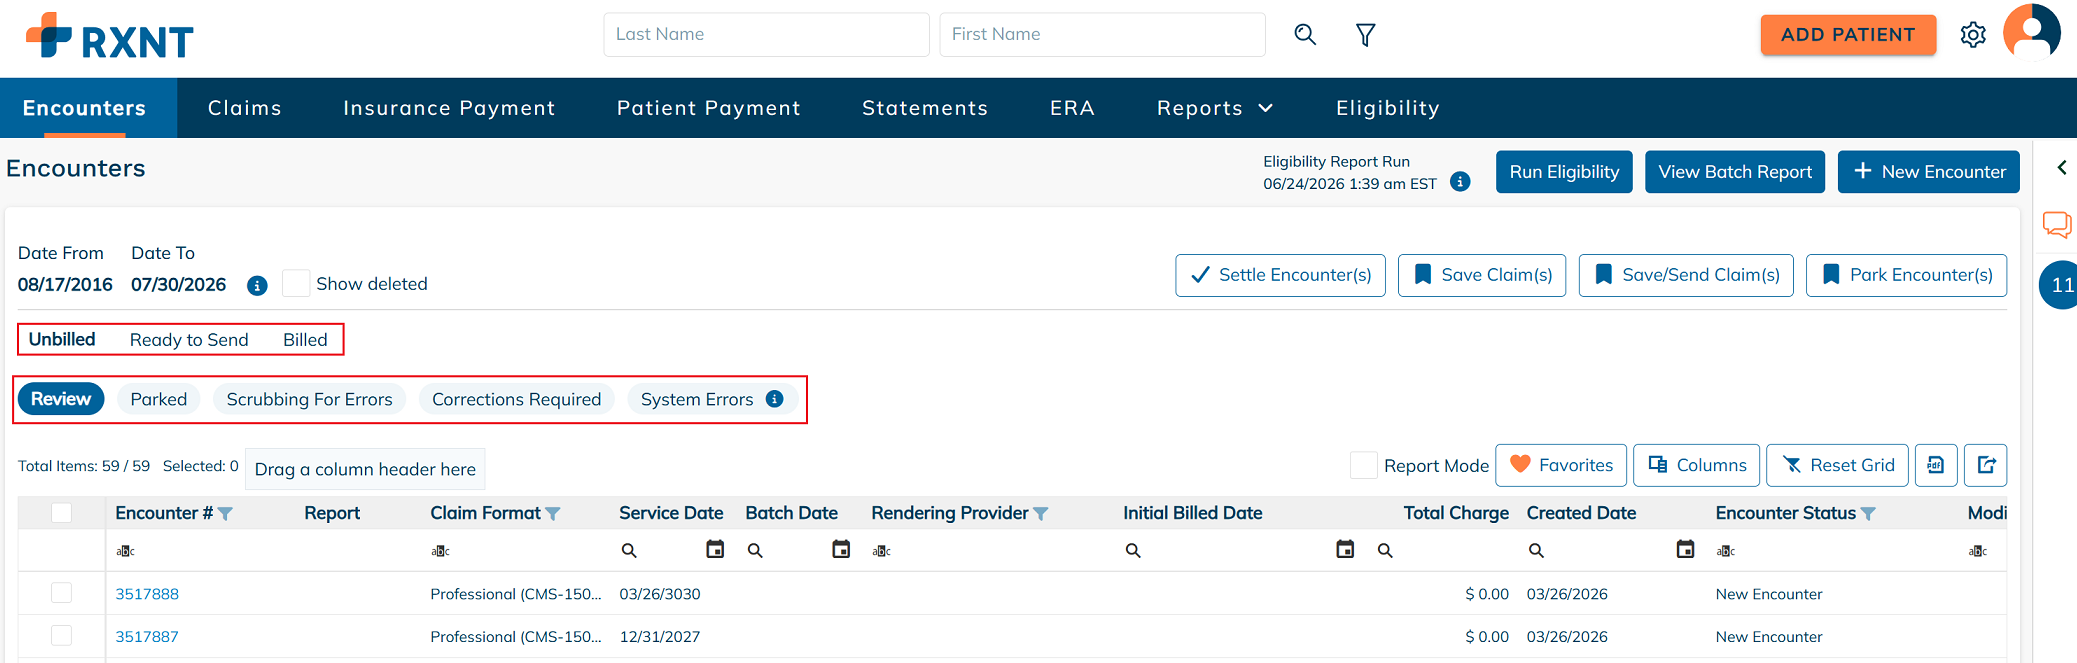Open the user profile avatar
The width and height of the screenshot is (2077, 663).
pyautogui.click(x=2032, y=32)
